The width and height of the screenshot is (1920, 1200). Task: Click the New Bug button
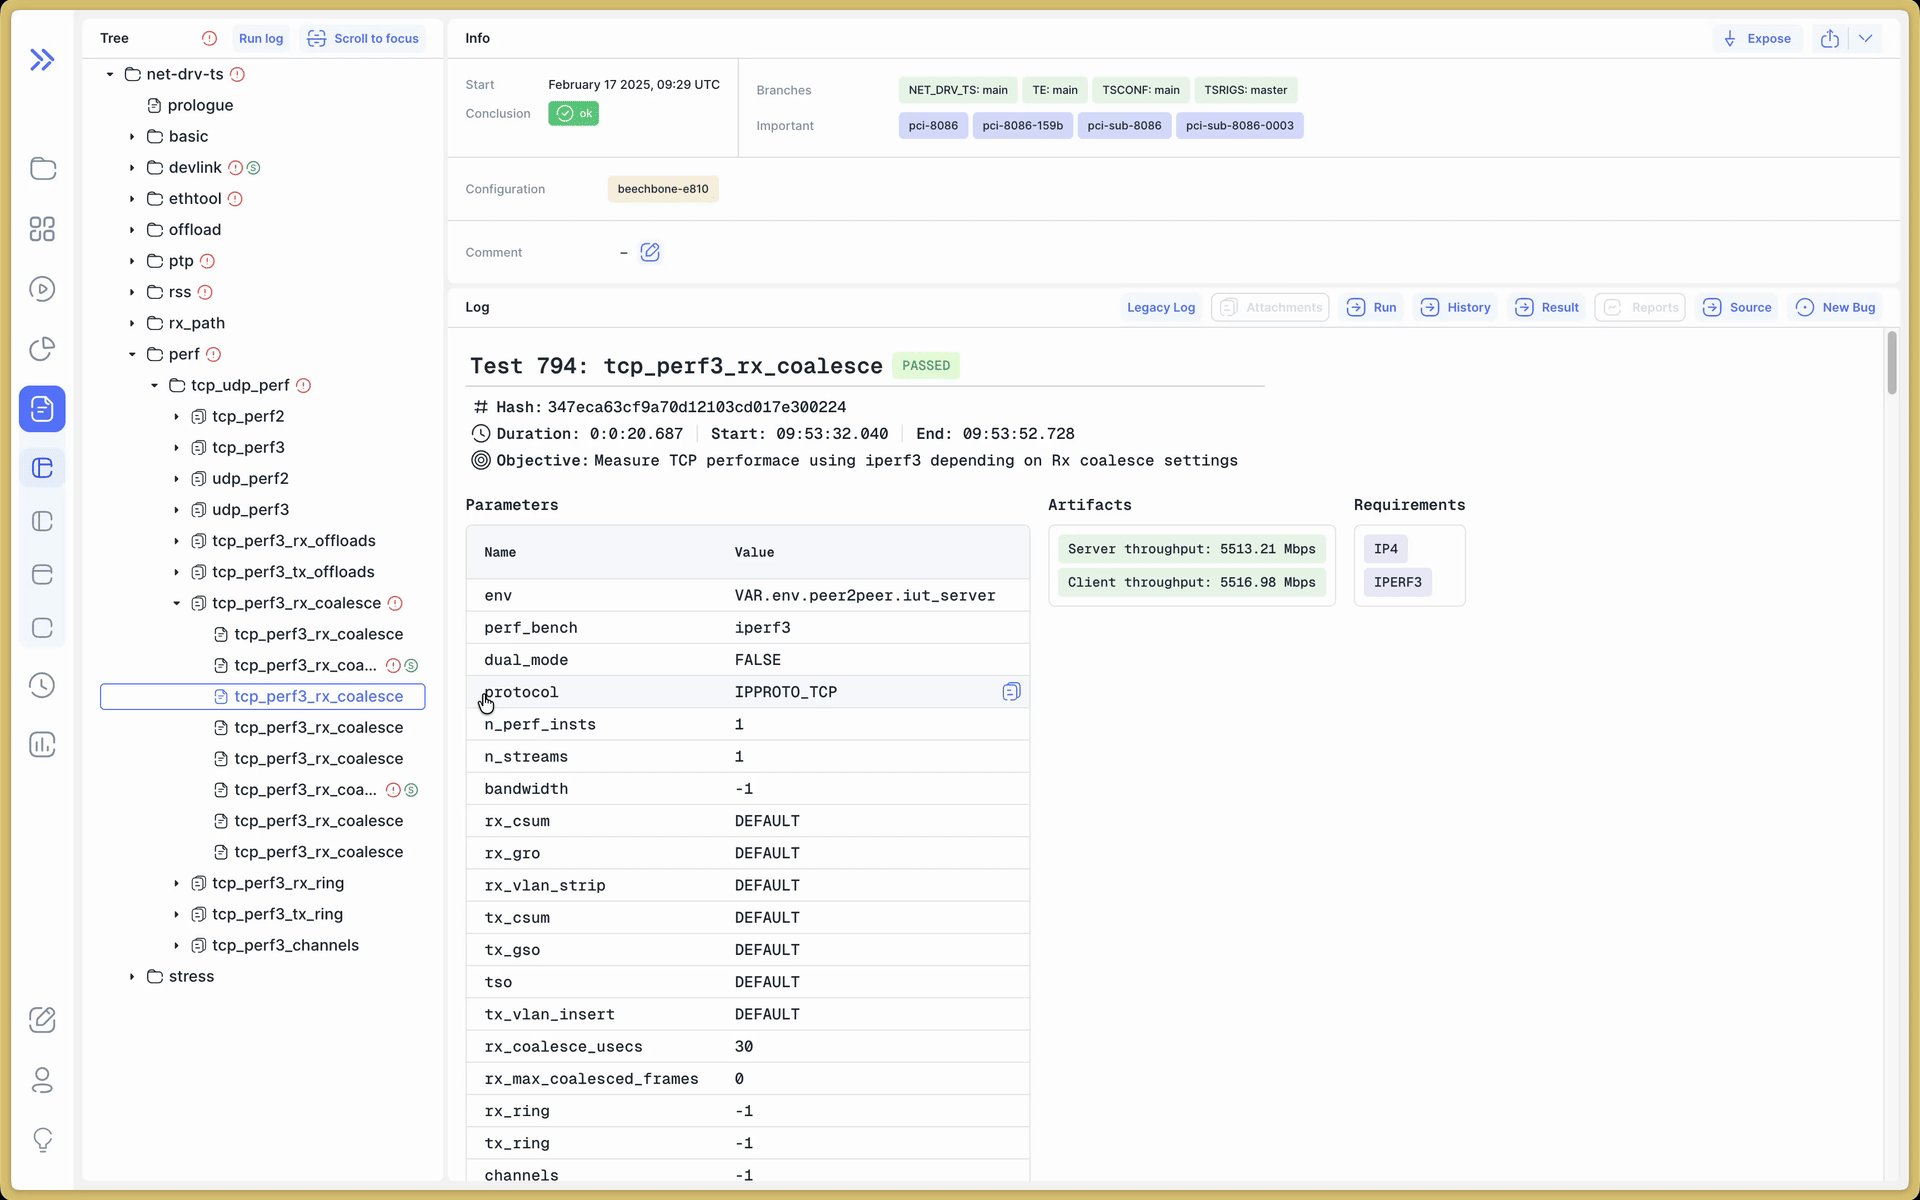[1835, 307]
